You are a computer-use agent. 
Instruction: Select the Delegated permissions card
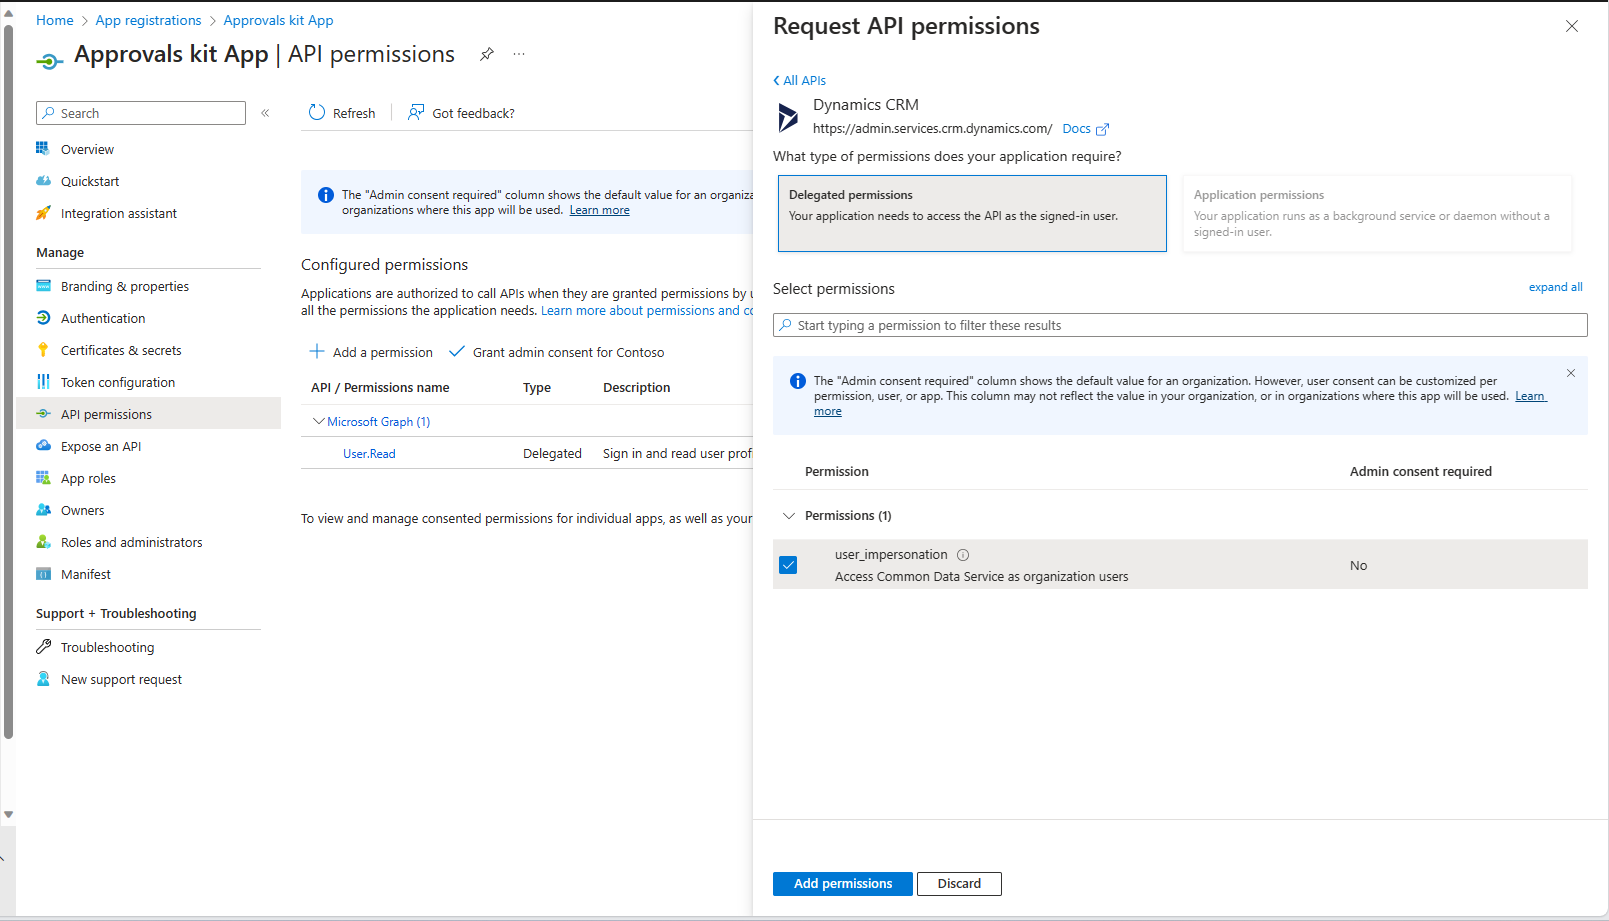972,213
